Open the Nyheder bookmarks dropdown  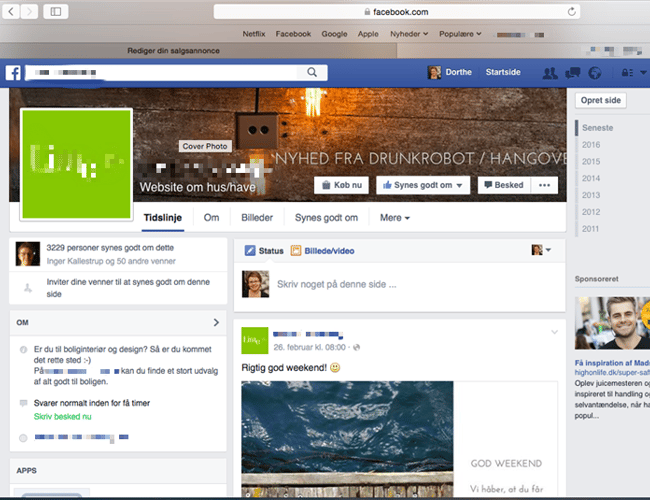pos(409,34)
